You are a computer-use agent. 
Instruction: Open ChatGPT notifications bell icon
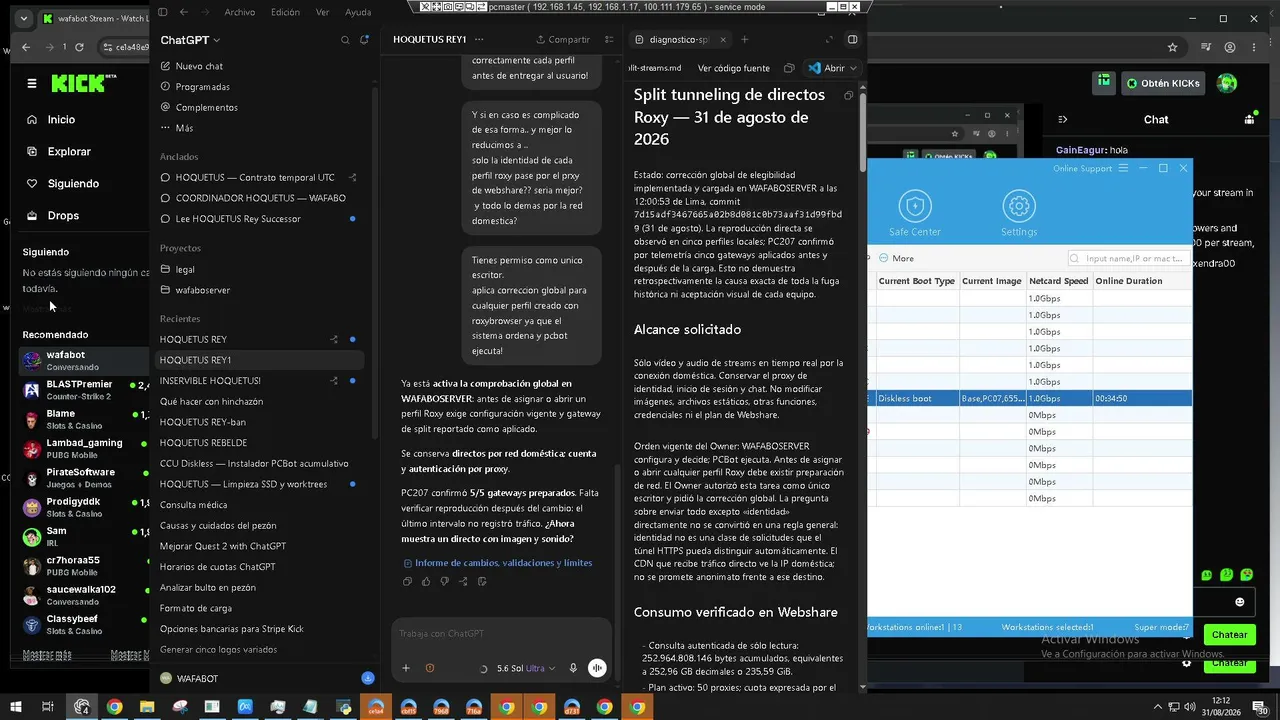click(x=365, y=40)
